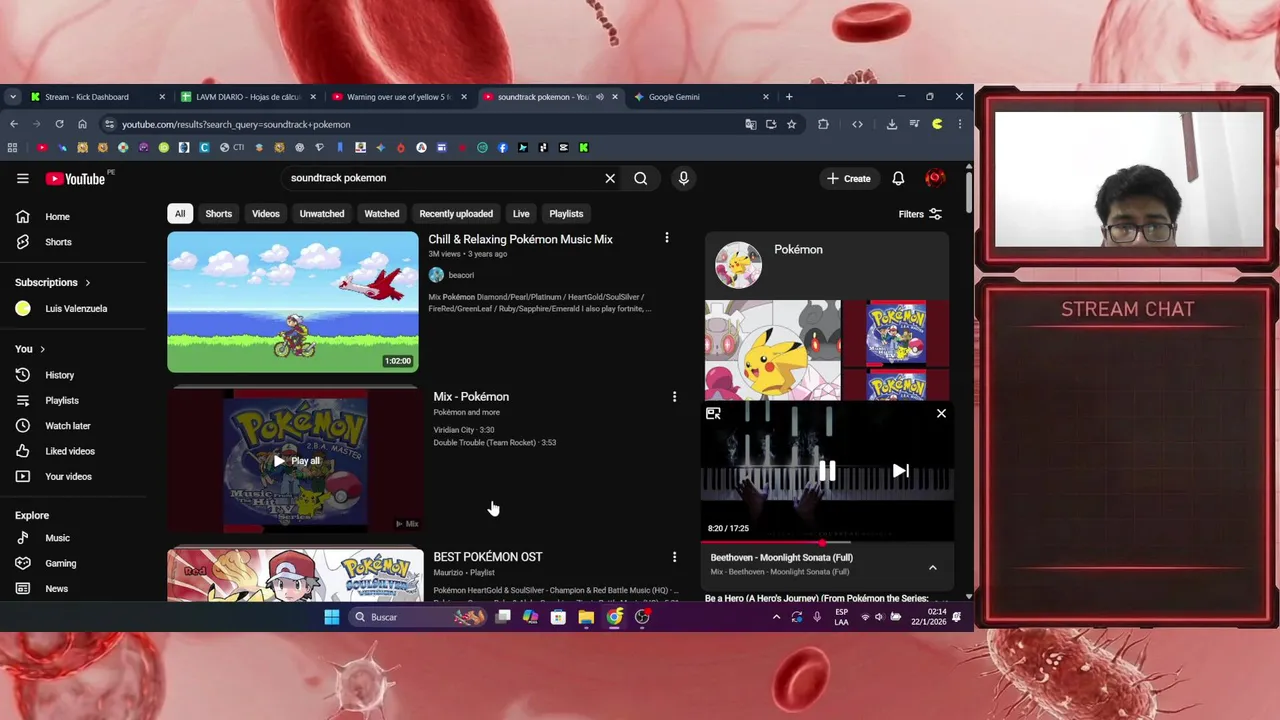Select the All filter chip
Viewport: 1280px width, 720px height.
coord(180,214)
